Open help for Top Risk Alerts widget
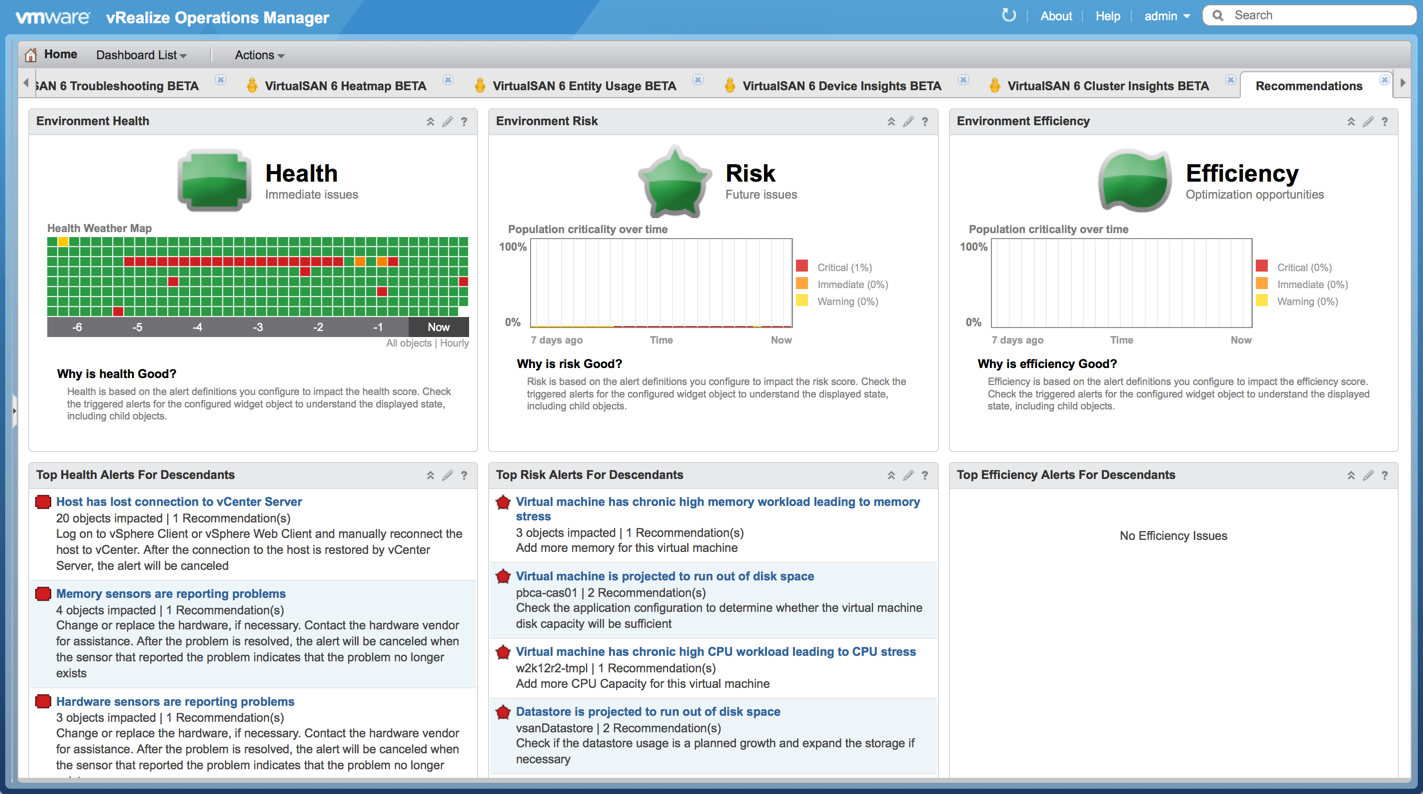This screenshot has height=794, width=1423. point(924,476)
